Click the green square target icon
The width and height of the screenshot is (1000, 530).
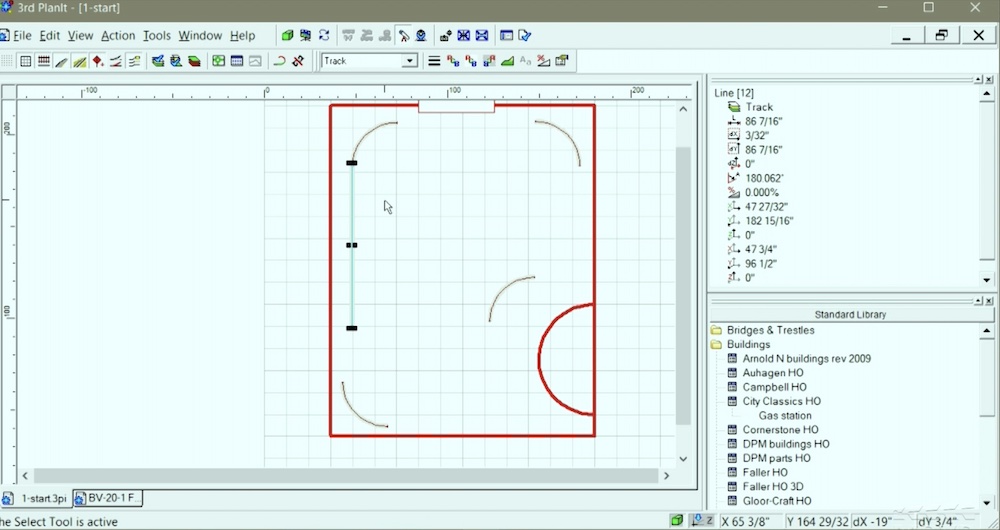coord(219,61)
